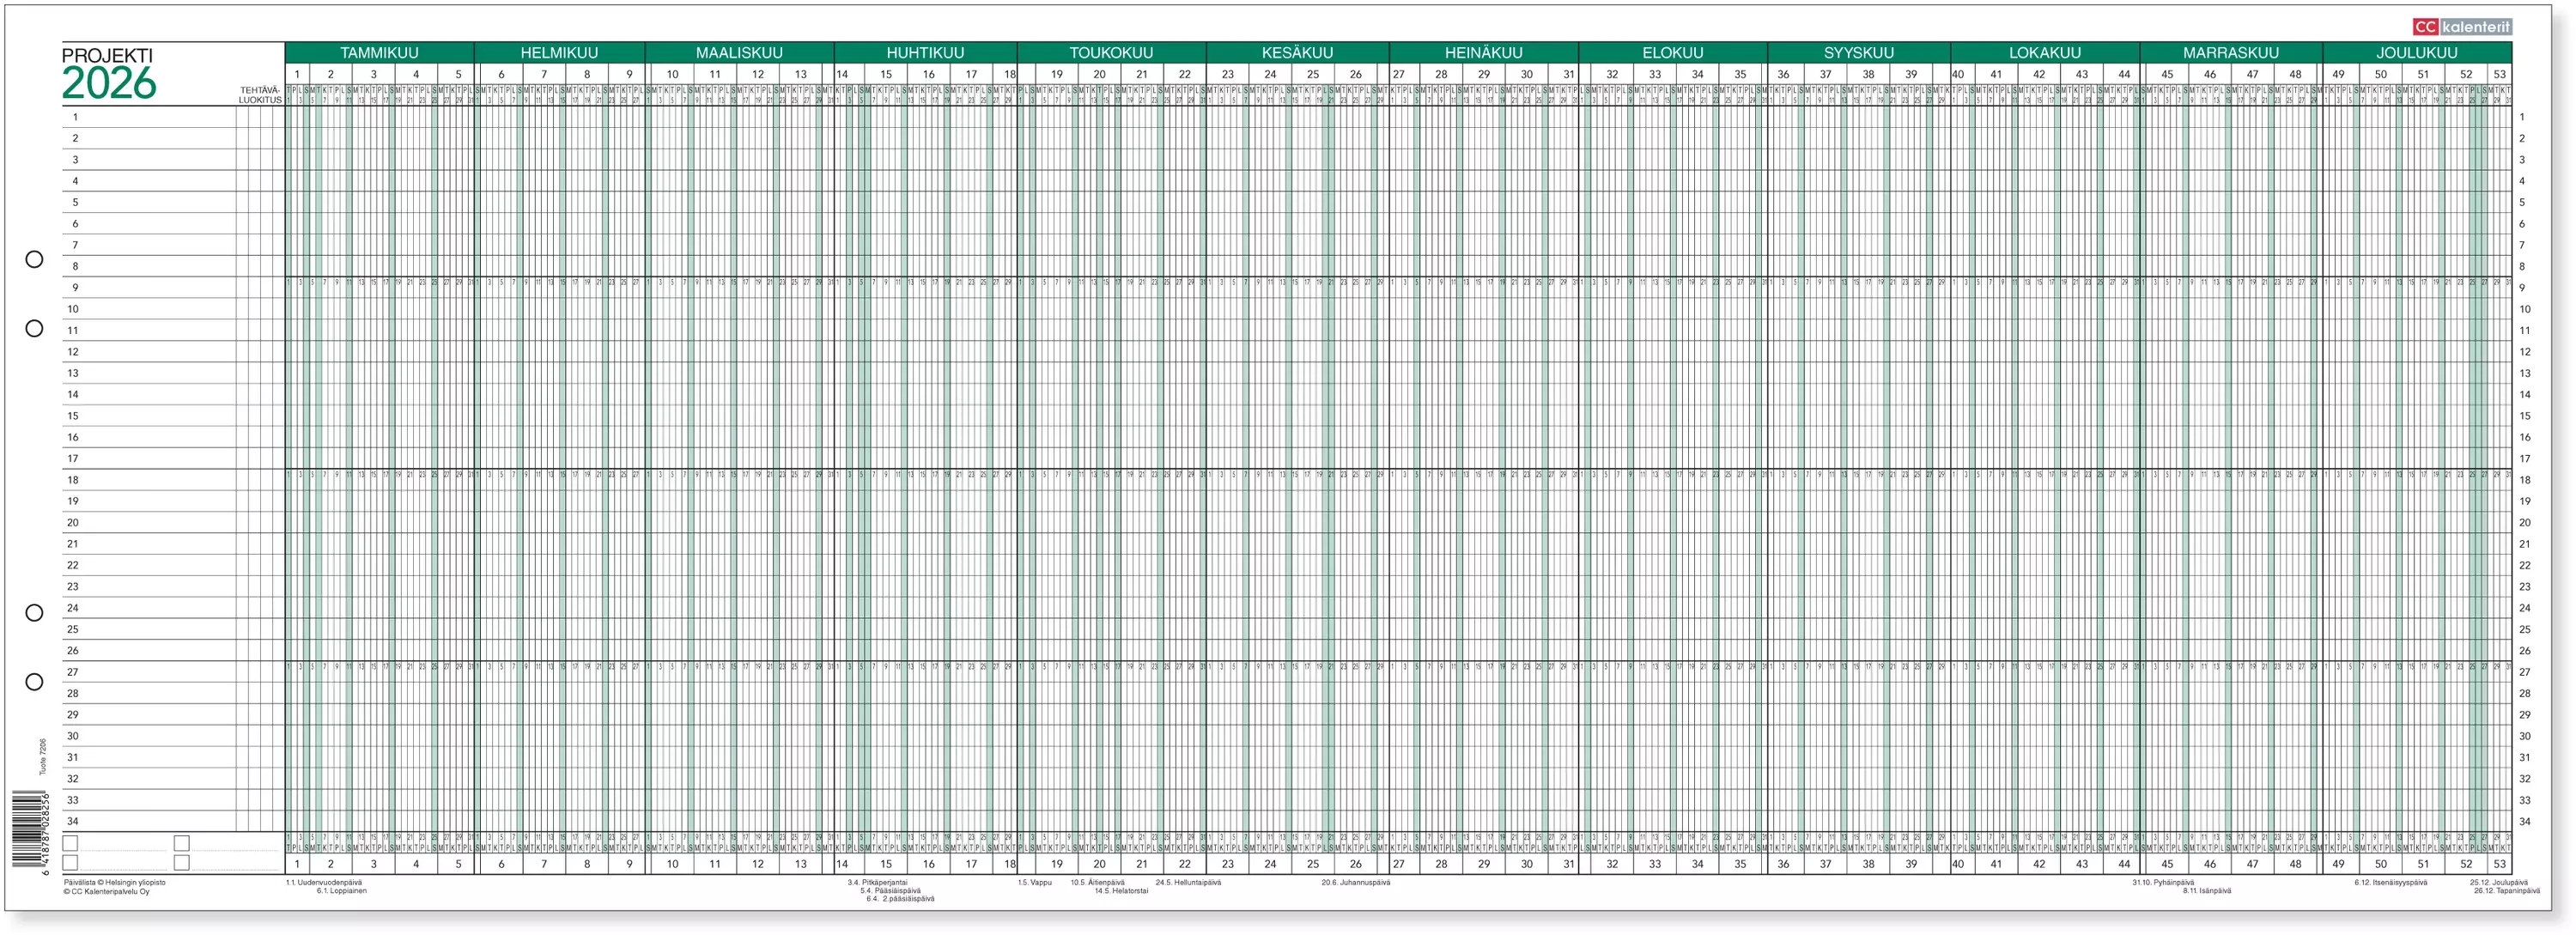This screenshot has height=935, width=2576.
Task: Click the Tuote 7206 product label
Action: [43, 757]
